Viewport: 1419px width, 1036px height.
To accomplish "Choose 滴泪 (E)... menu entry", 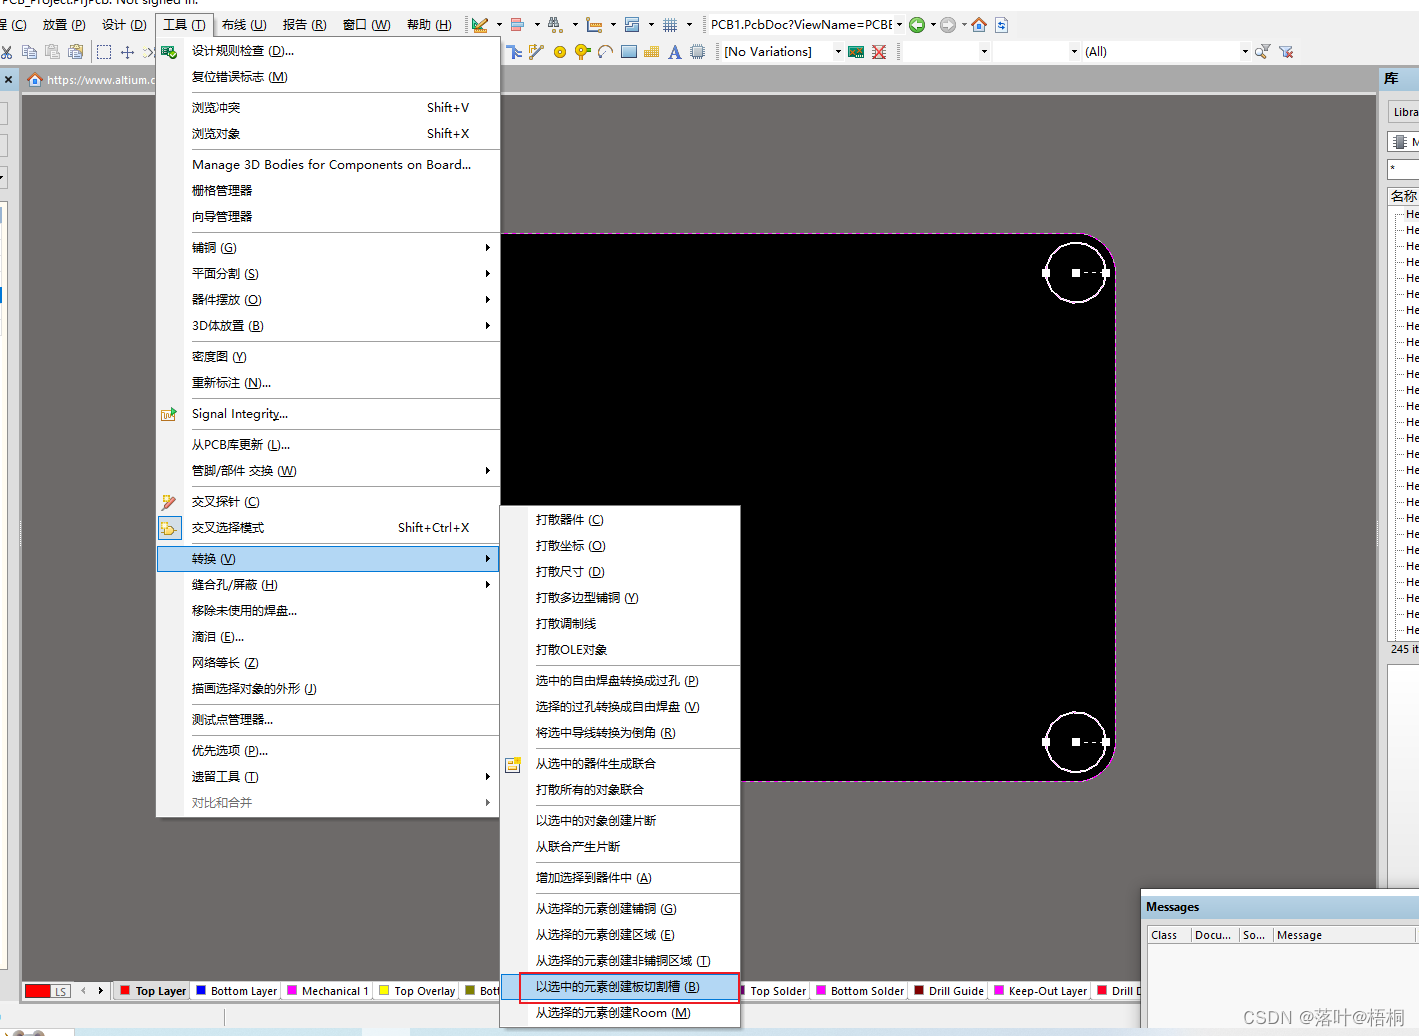I will [328, 637].
